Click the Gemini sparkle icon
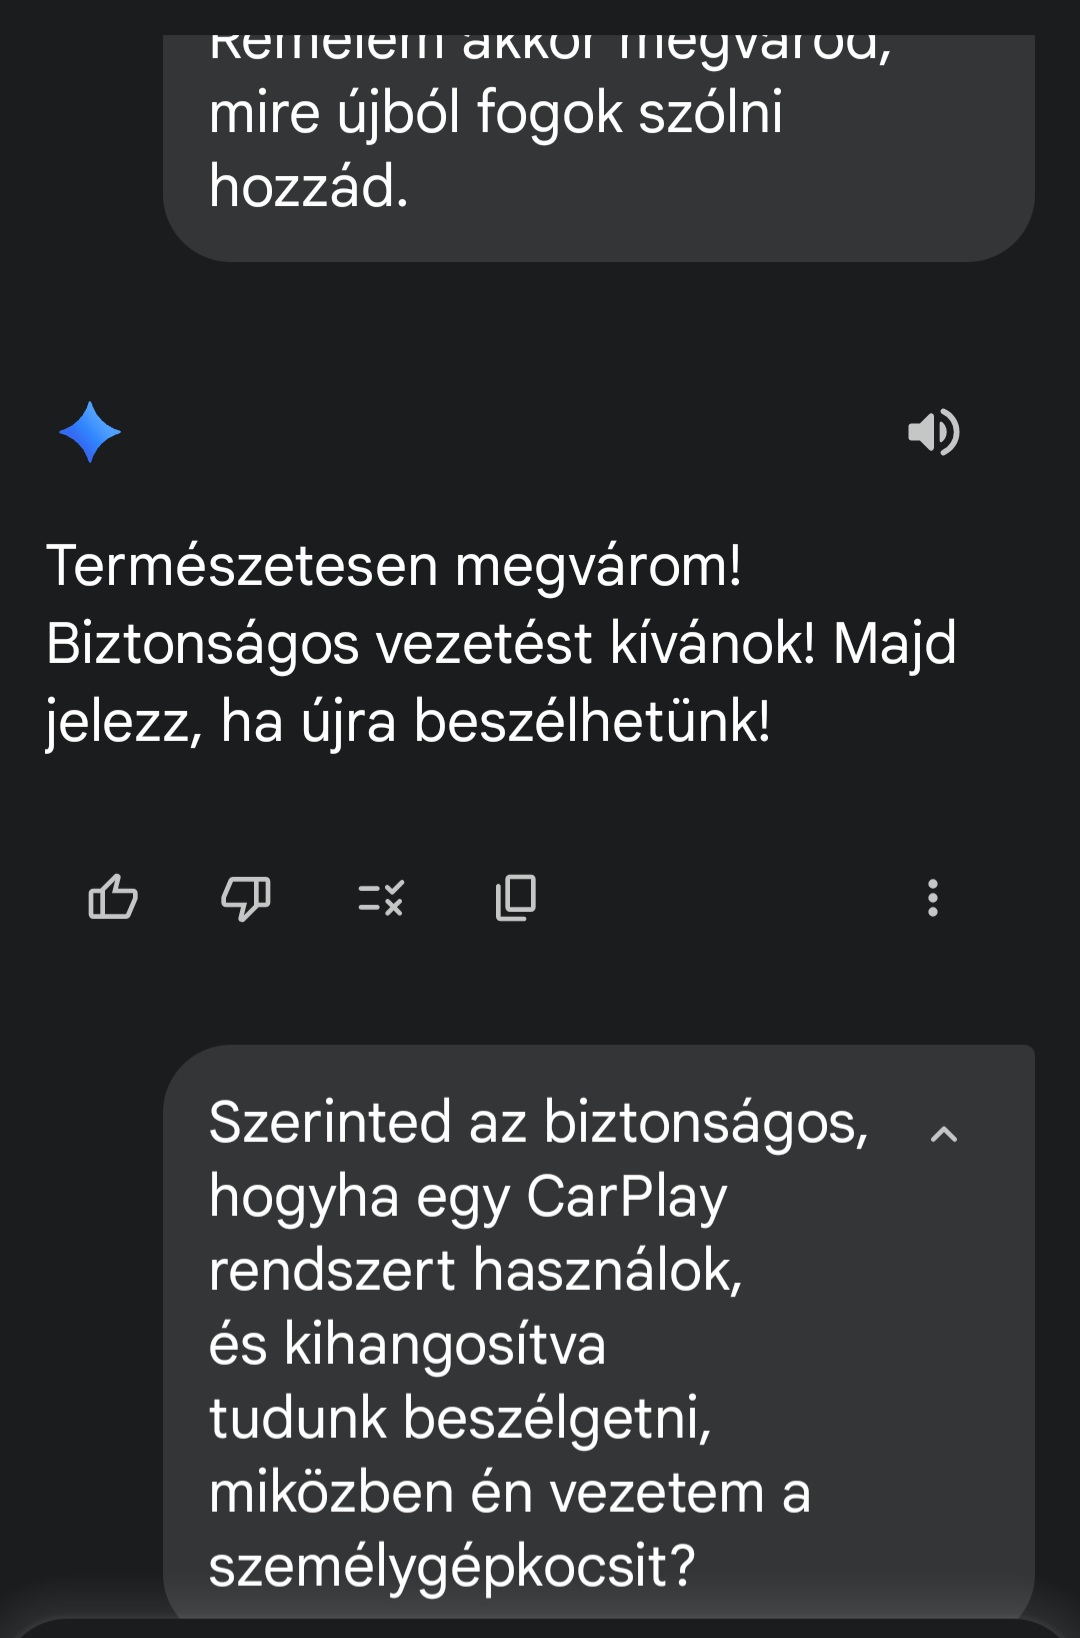The width and height of the screenshot is (1080, 1638). pyautogui.click(x=91, y=431)
